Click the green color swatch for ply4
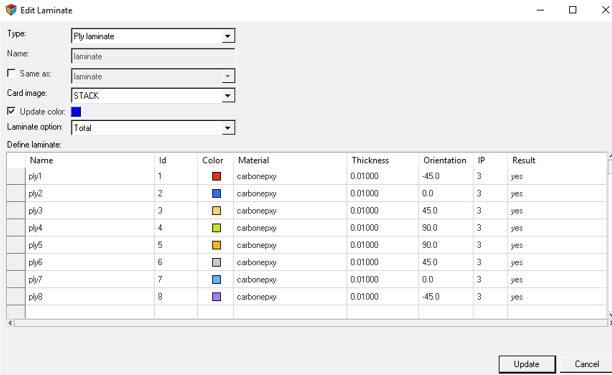The height and width of the screenshot is (375, 612). pyautogui.click(x=216, y=228)
